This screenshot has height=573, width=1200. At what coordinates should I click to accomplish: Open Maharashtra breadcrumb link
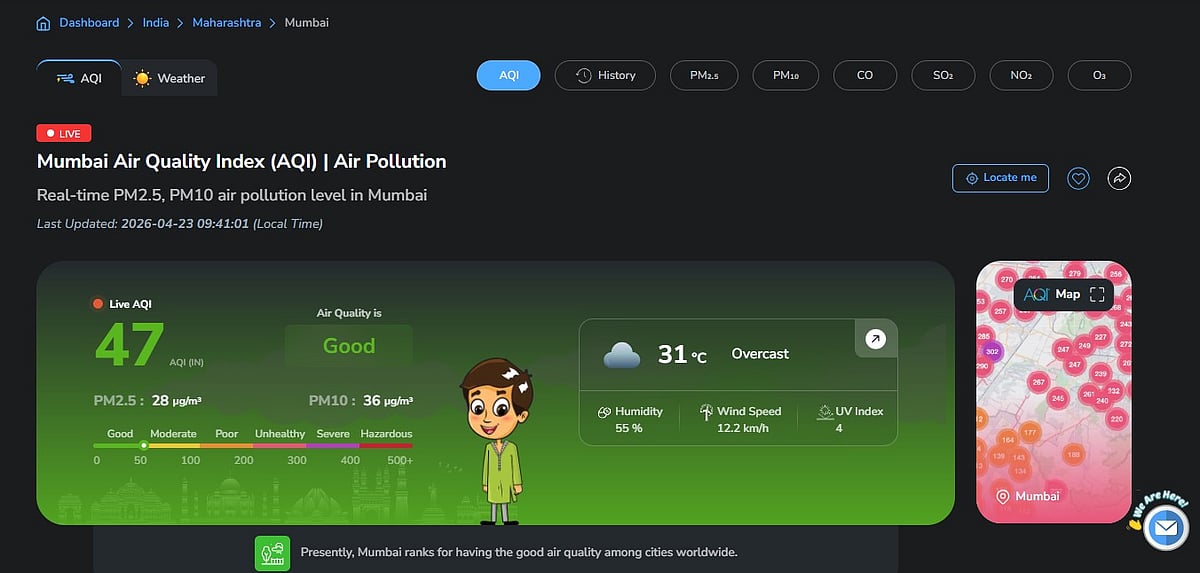tap(229, 22)
